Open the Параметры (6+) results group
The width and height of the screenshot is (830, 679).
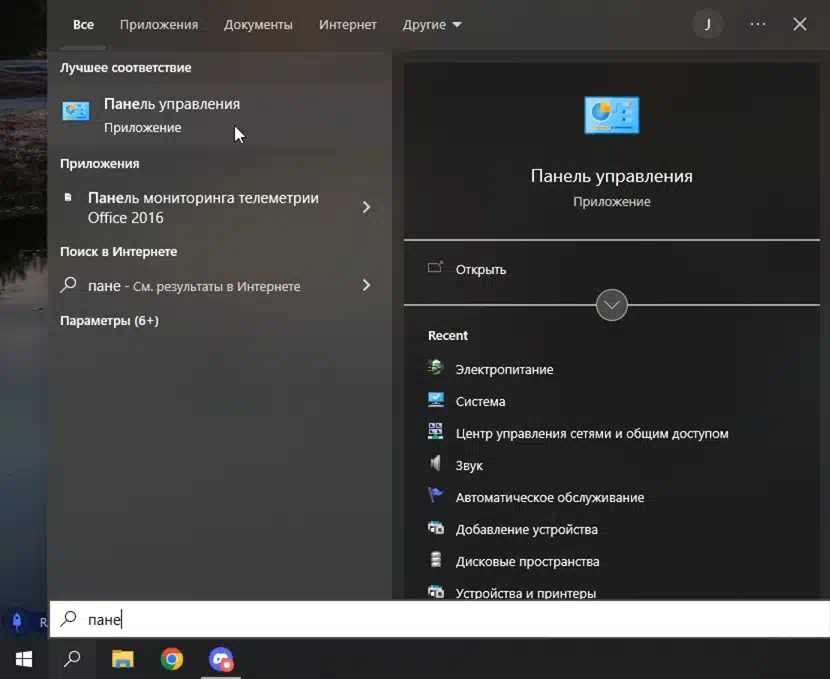pyautogui.click(x=109, y=320)
